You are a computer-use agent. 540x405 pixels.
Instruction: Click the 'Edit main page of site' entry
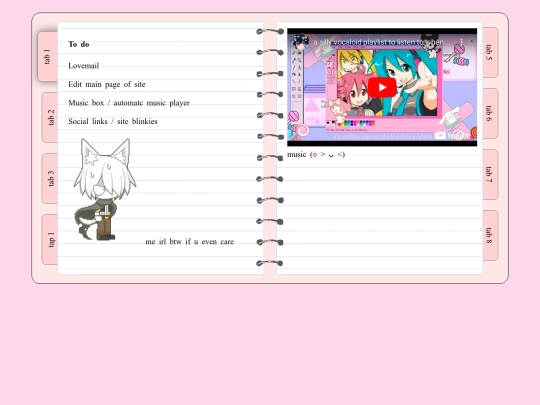[107, 84]
